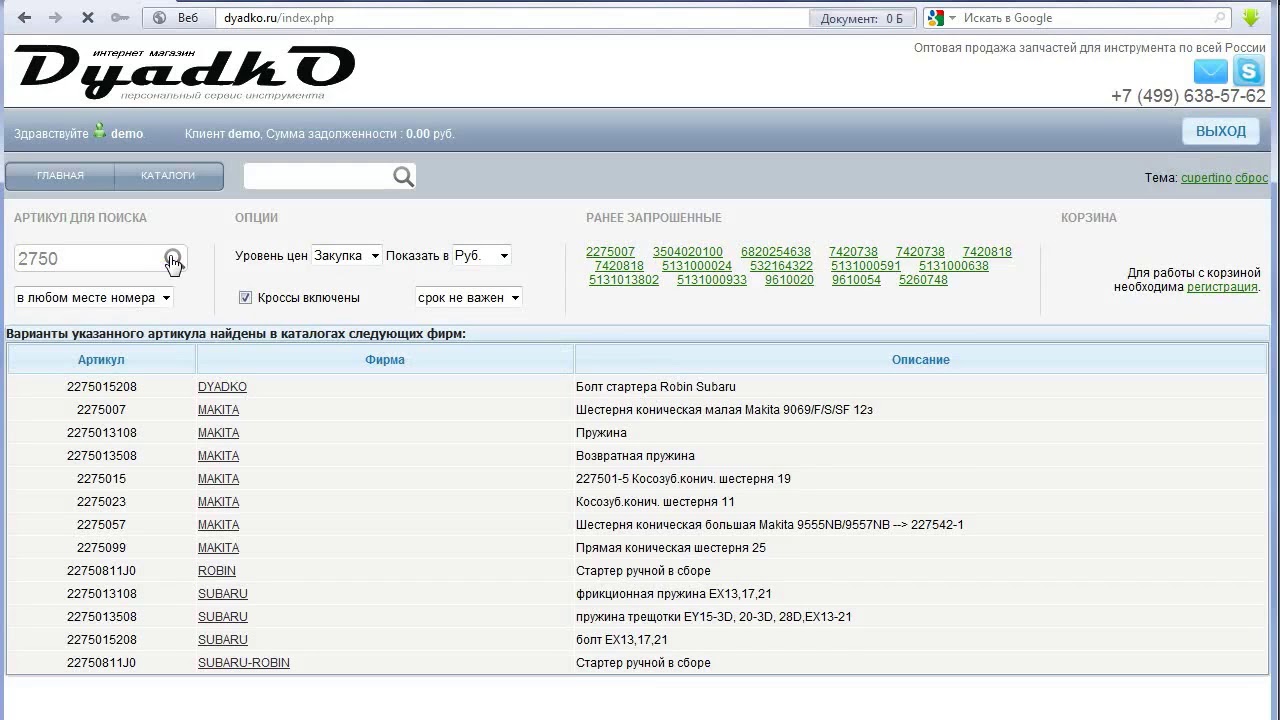
Task: Select article cell 2275023
Action: click(101, 502)
